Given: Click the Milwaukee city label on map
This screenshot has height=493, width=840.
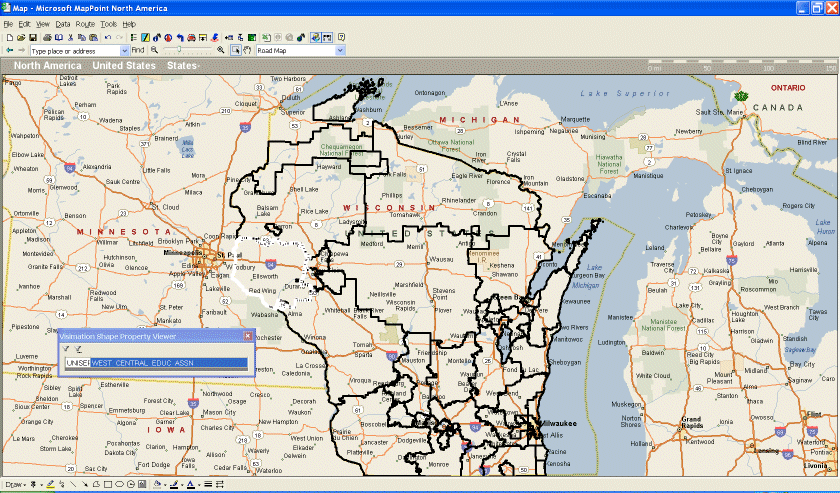Looking at the screenshot, I should 558,423.
